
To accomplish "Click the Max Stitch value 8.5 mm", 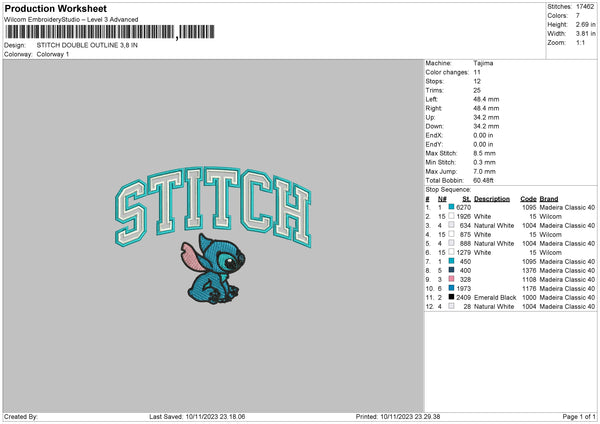I will [x=484, y=153].
